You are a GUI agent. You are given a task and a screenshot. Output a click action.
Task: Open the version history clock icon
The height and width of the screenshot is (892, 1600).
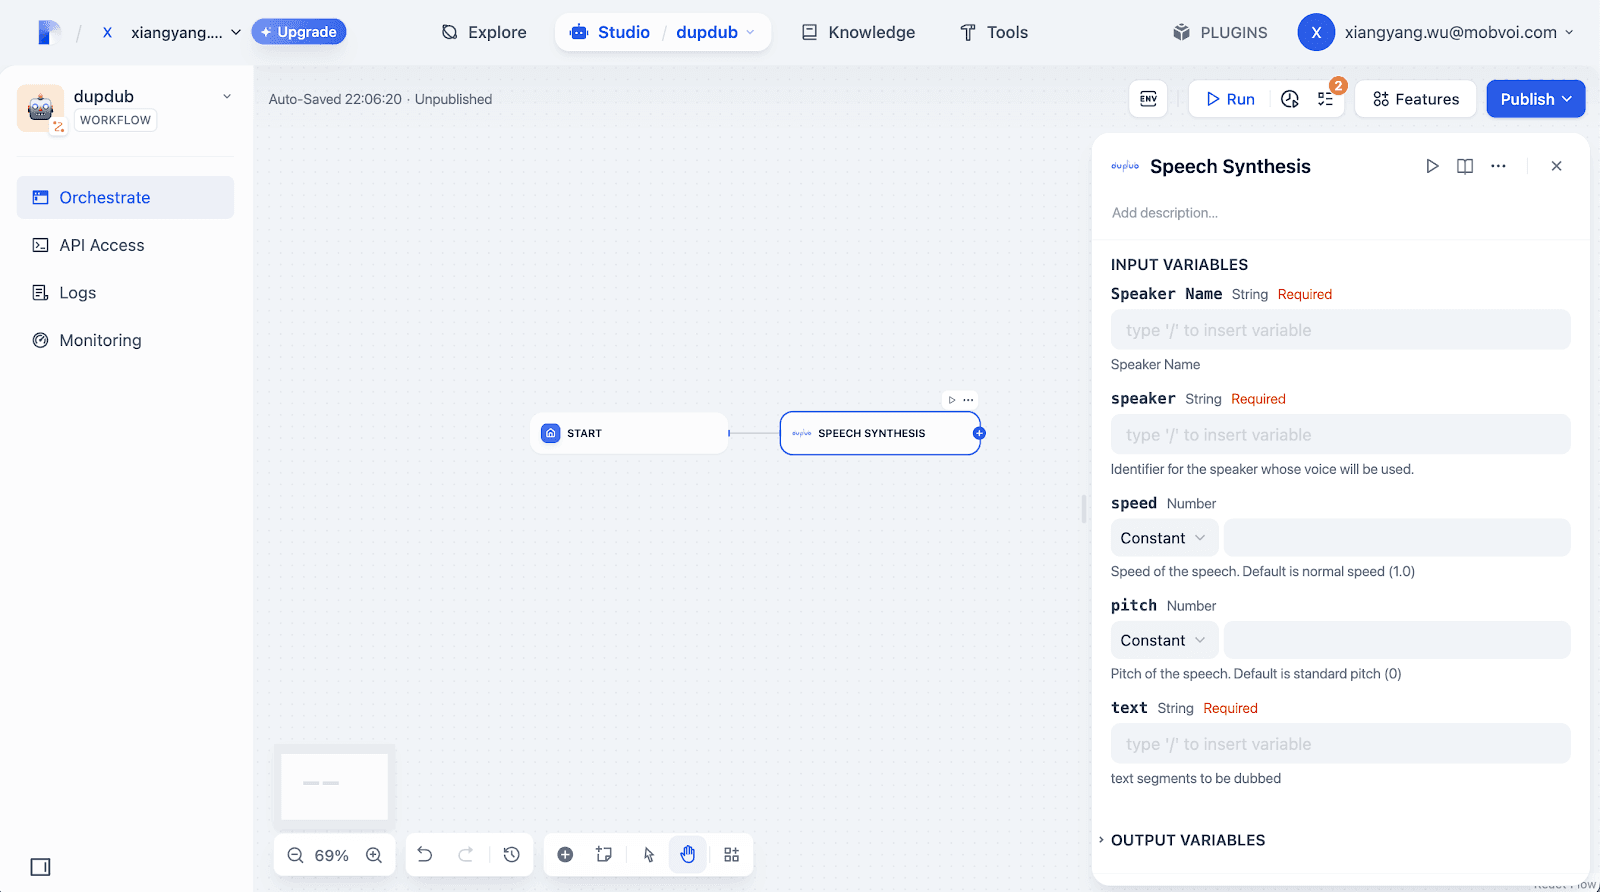click(512, 854)
